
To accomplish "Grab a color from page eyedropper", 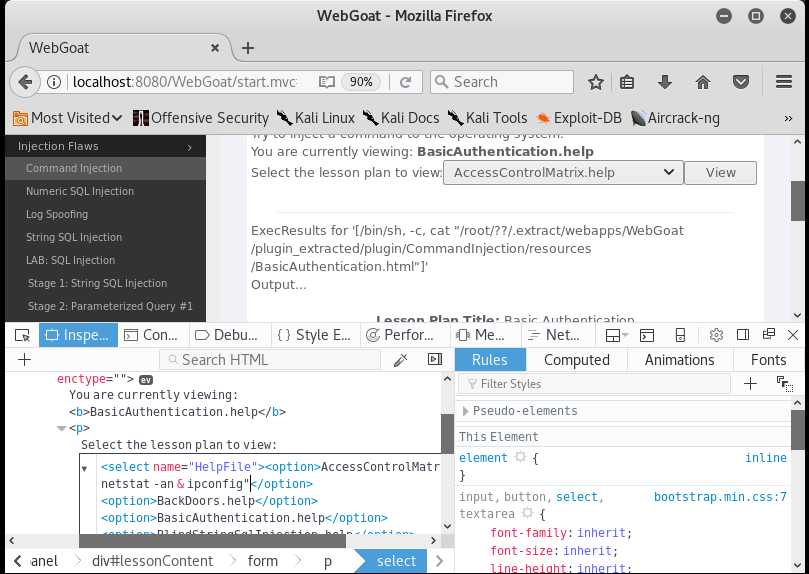I will 400,359.
